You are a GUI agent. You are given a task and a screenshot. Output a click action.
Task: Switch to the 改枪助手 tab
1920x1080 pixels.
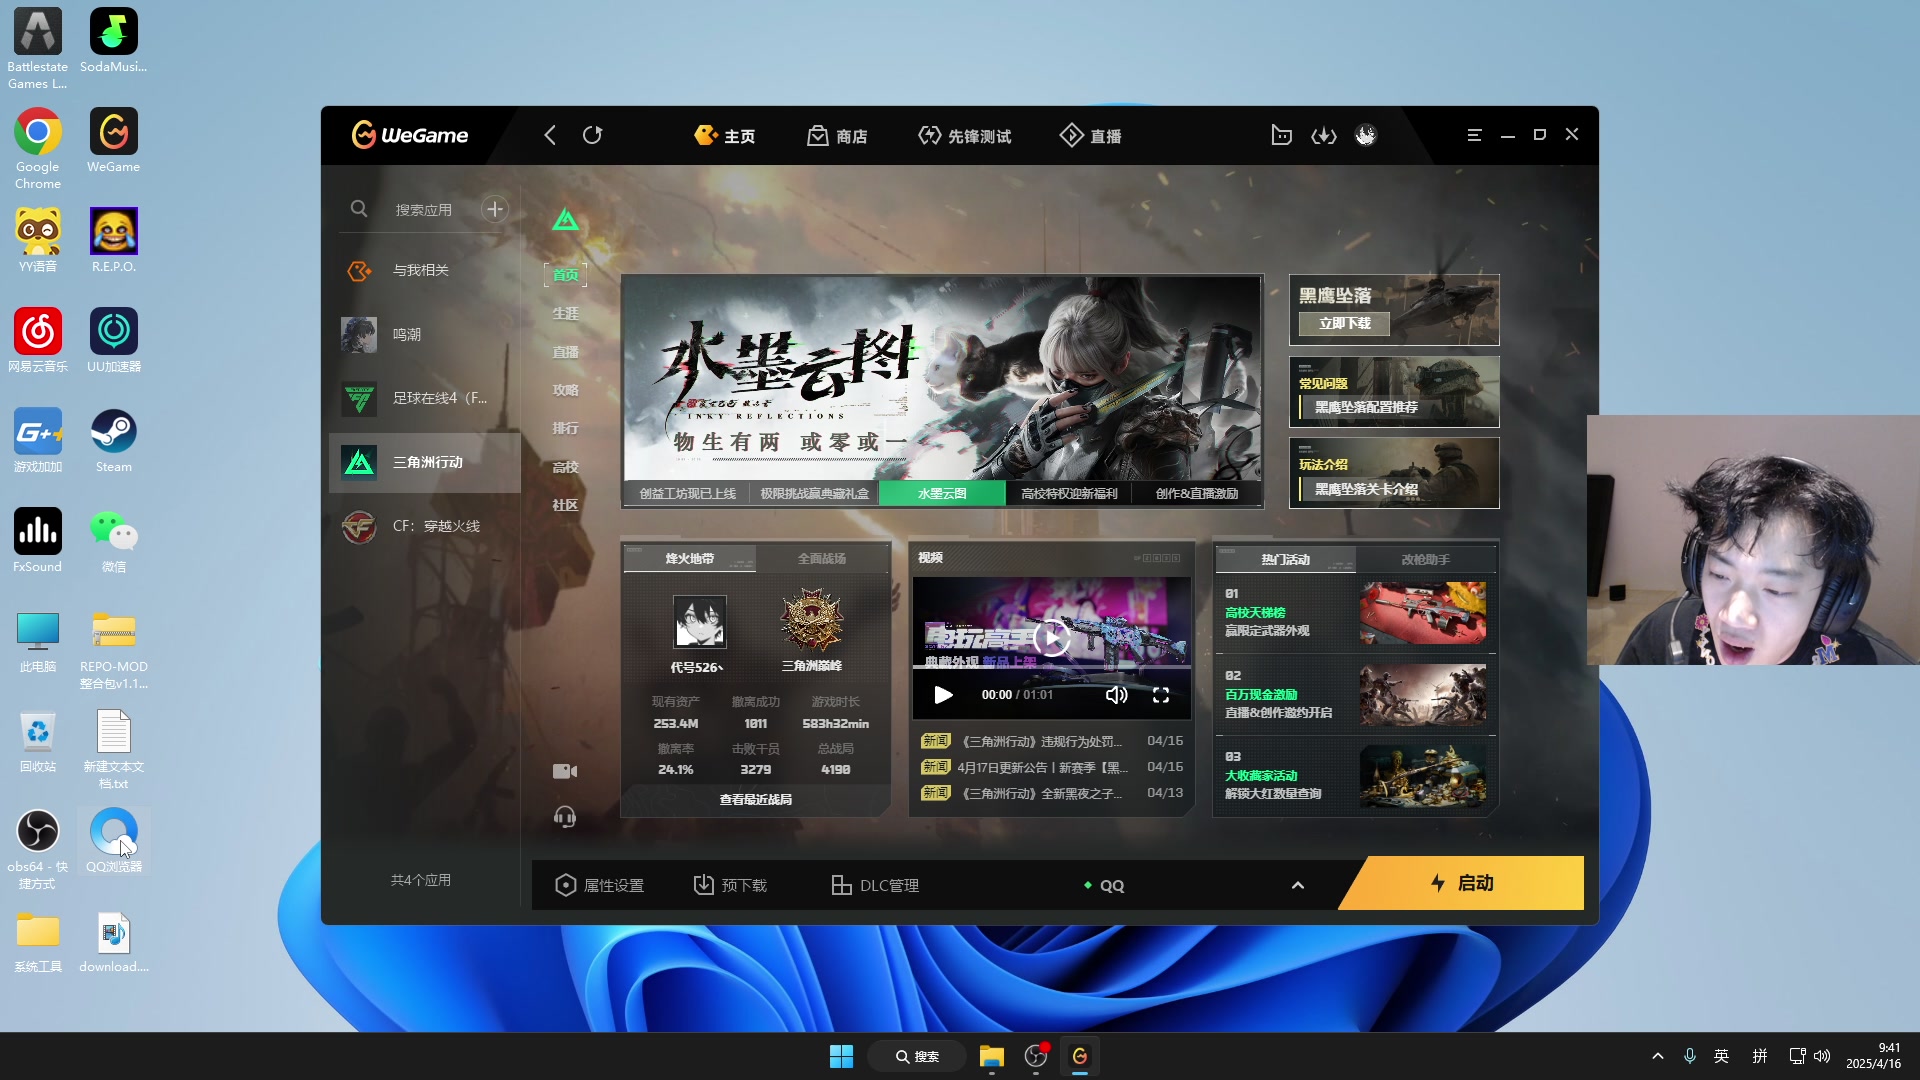pyautogui.click(x=1426, y=560)
